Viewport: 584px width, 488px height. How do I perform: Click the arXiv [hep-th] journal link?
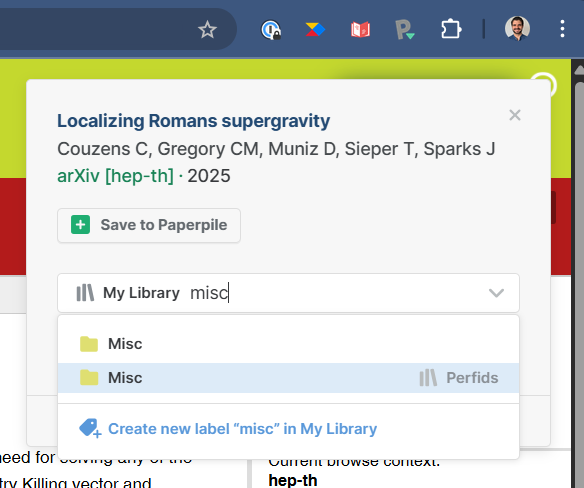tap(115, 176)
